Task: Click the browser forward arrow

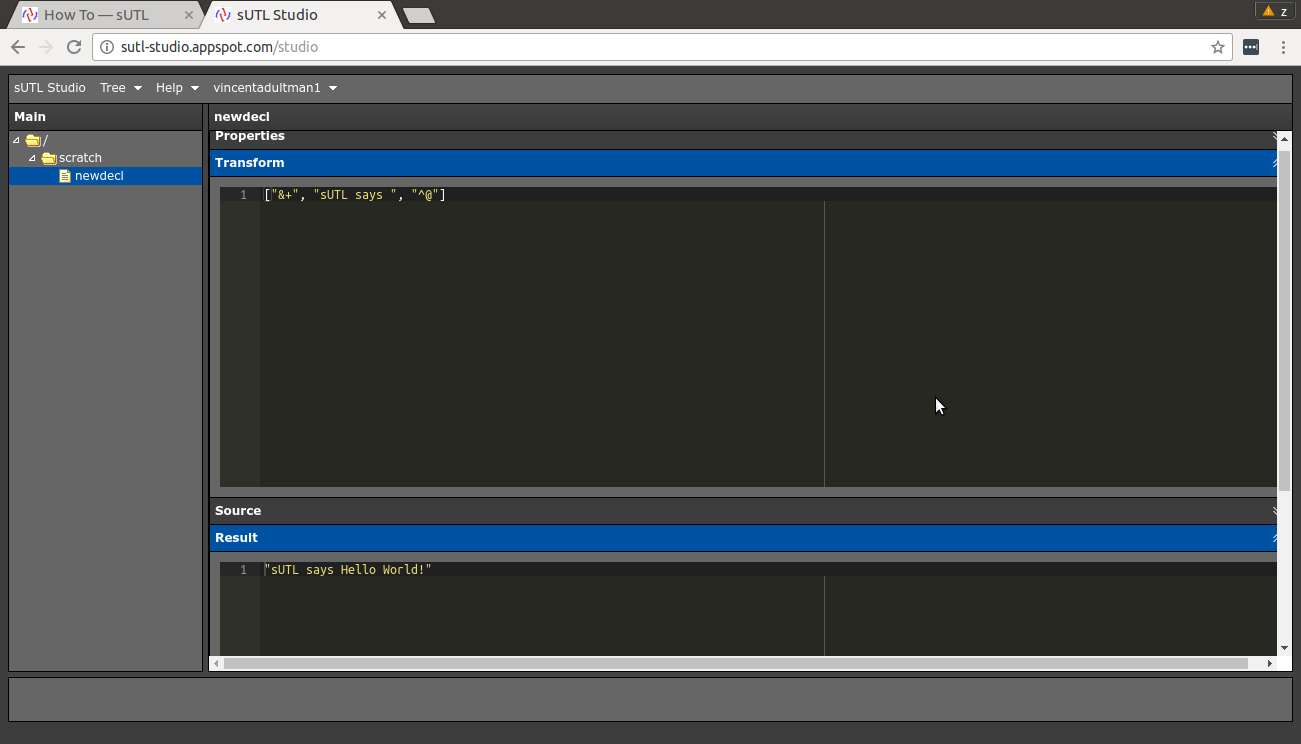Action: pyautogui.click(x=46, y=47)
